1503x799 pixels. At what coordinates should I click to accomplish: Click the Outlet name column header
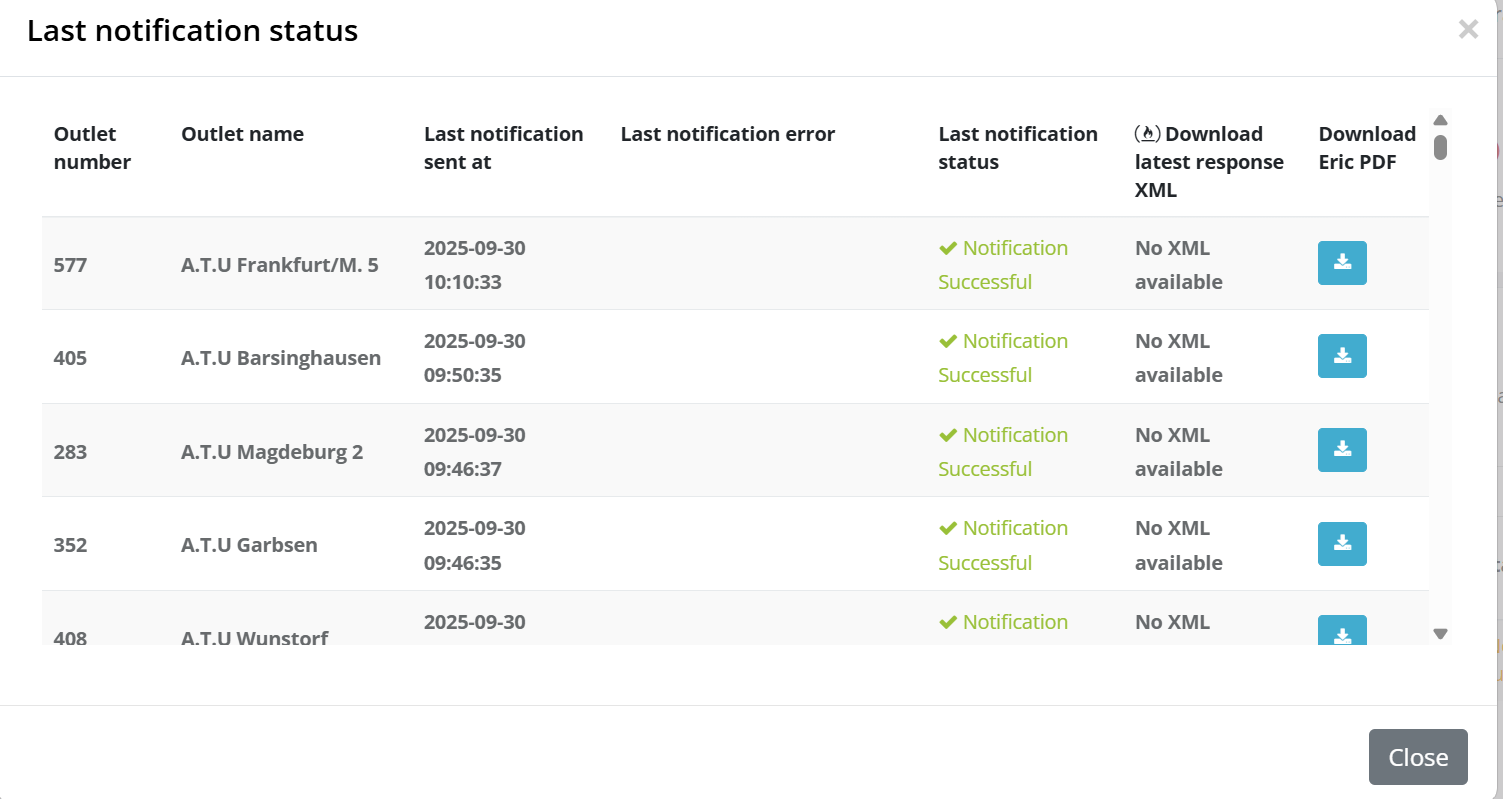click(242, 134)
